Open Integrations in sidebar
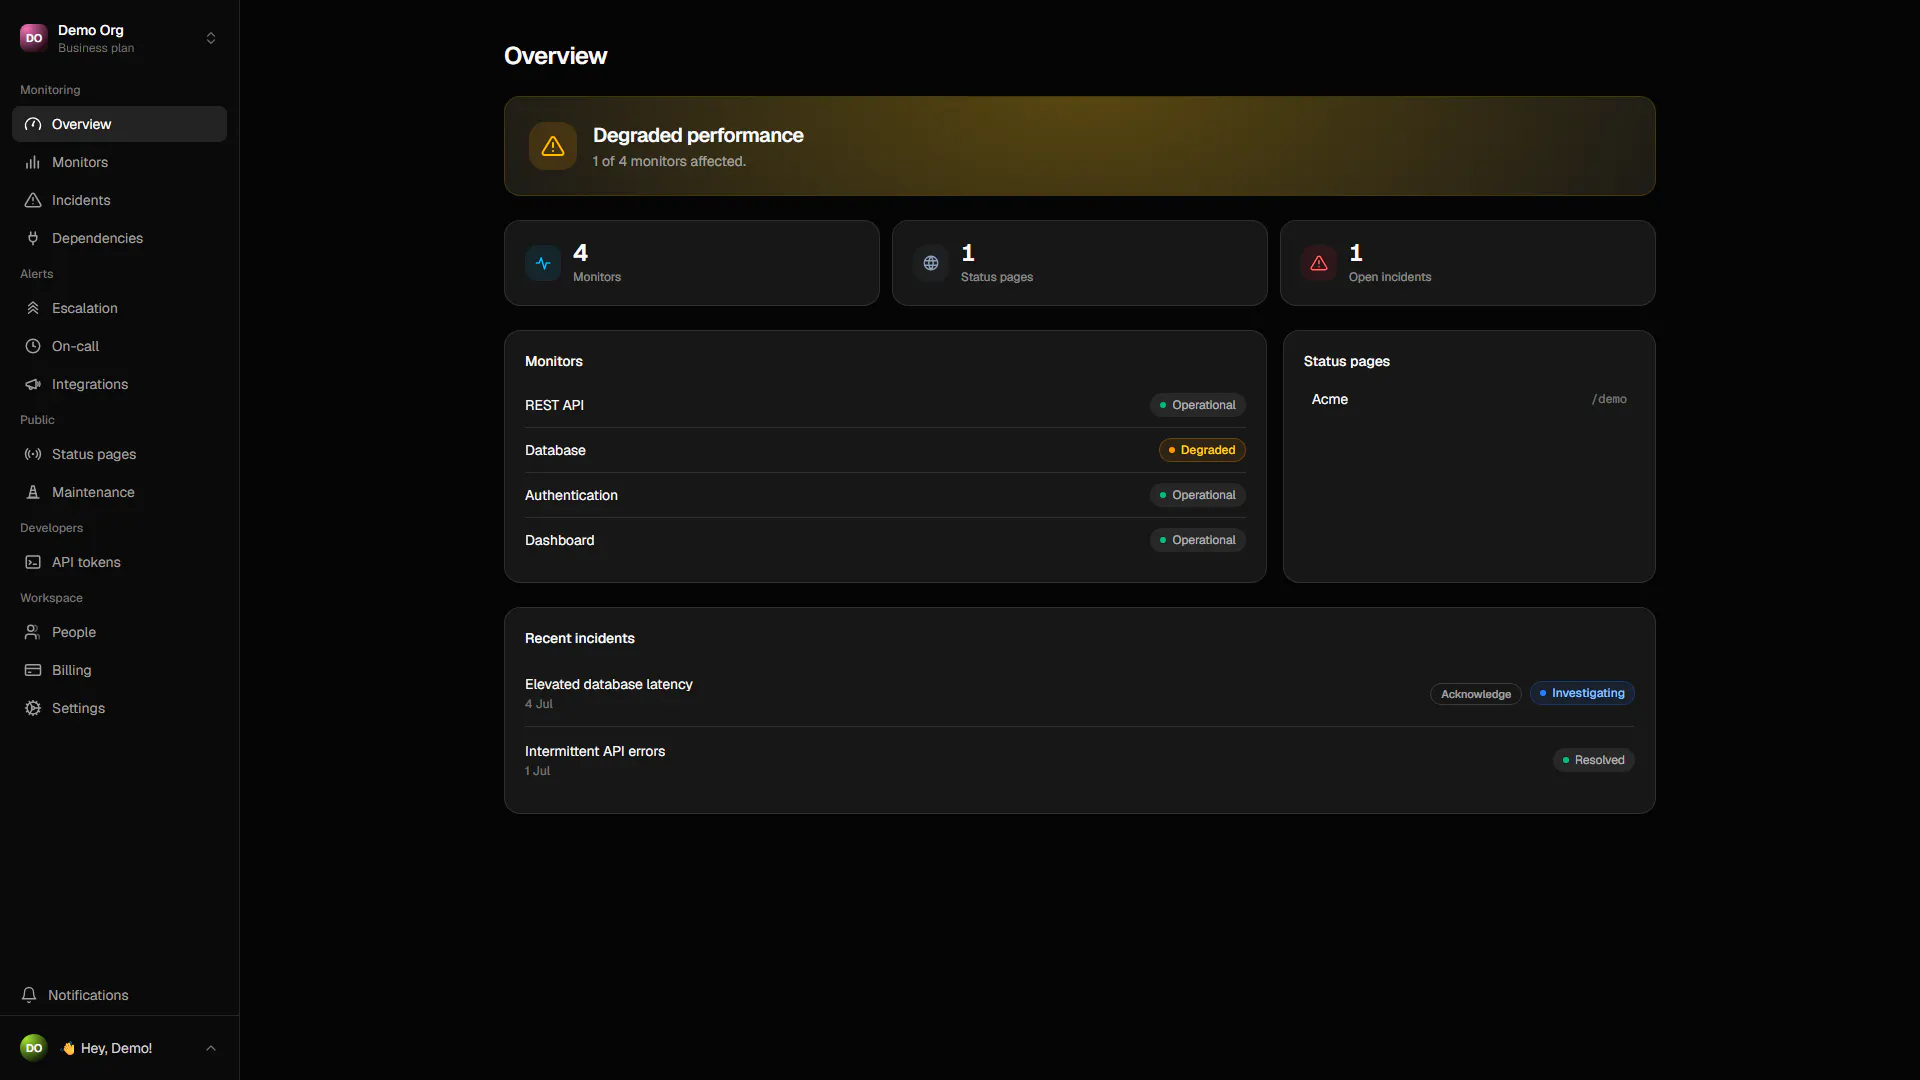The height and width of the screenshot is (1080, 1920). click(x=120, y=384)
